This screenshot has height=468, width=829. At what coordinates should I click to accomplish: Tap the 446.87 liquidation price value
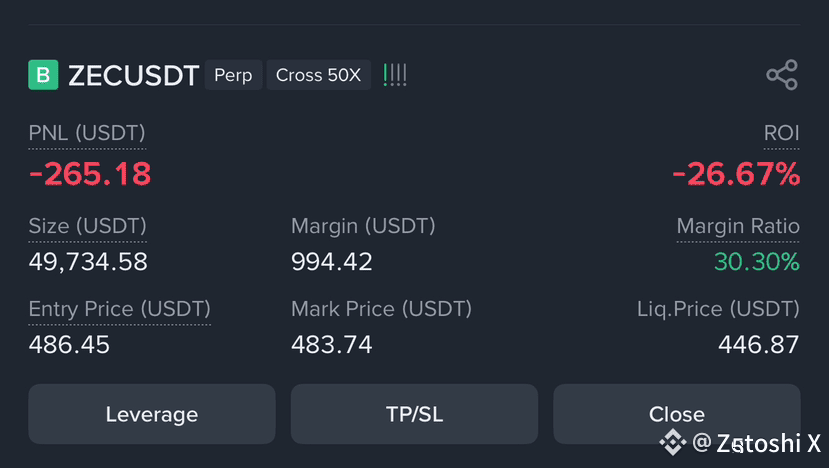click(x=759, y=345)
